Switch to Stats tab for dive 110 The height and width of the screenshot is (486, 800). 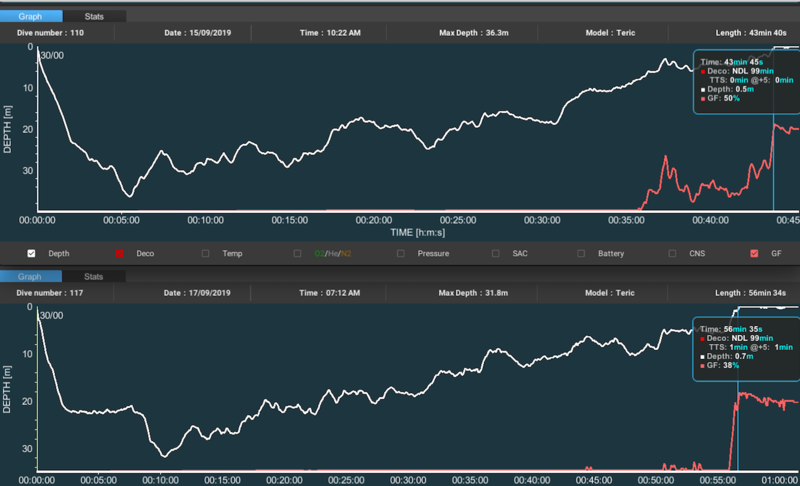click(93, 17)
